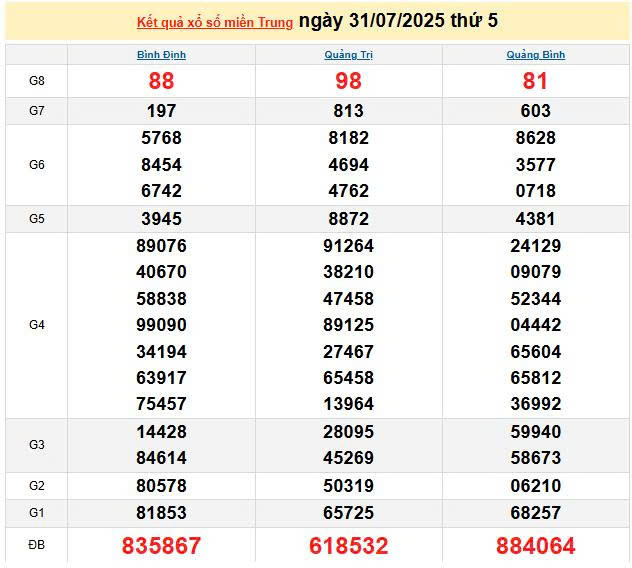
Task: Select G7 number 197
Action: click(161, 111)
